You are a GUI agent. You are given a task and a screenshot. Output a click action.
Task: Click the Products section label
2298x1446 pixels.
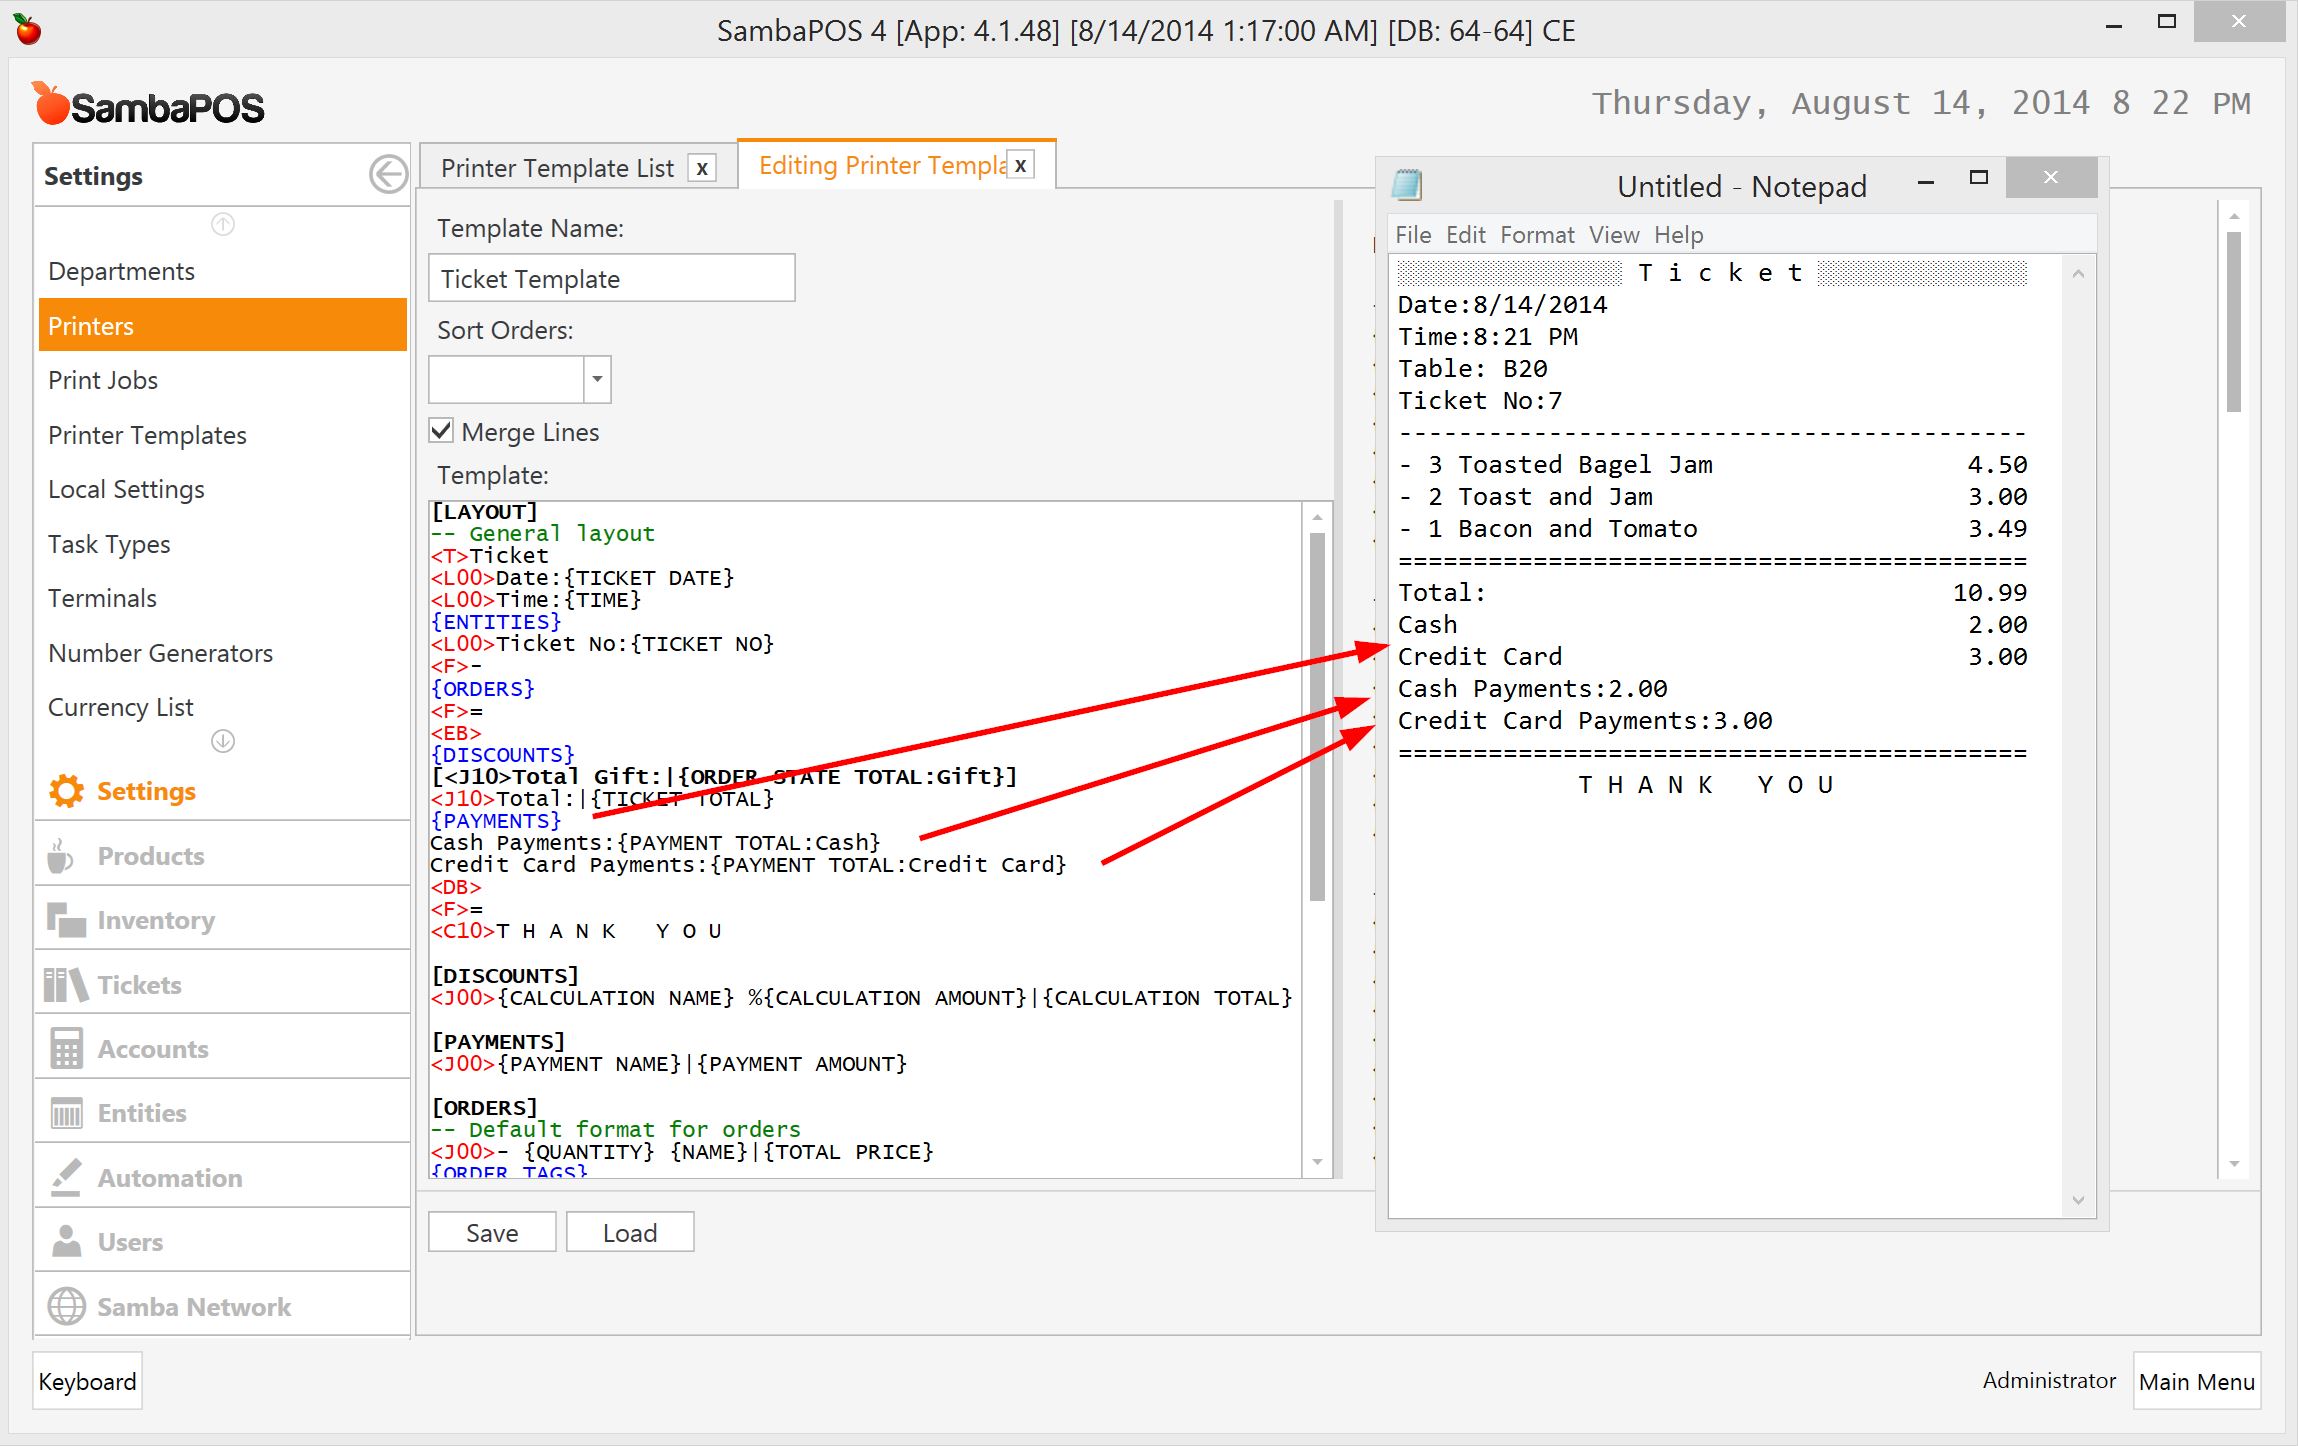151,856
